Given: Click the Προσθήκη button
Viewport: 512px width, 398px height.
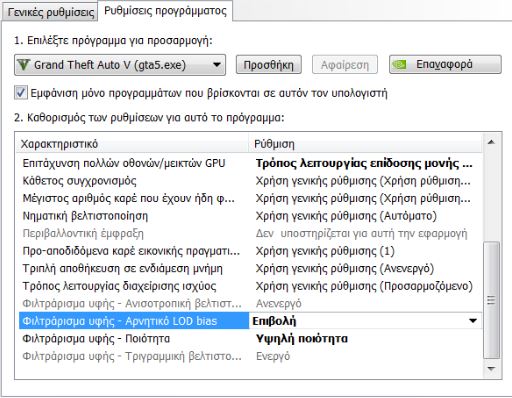Looking at the screenshot, I should (269, 65).
